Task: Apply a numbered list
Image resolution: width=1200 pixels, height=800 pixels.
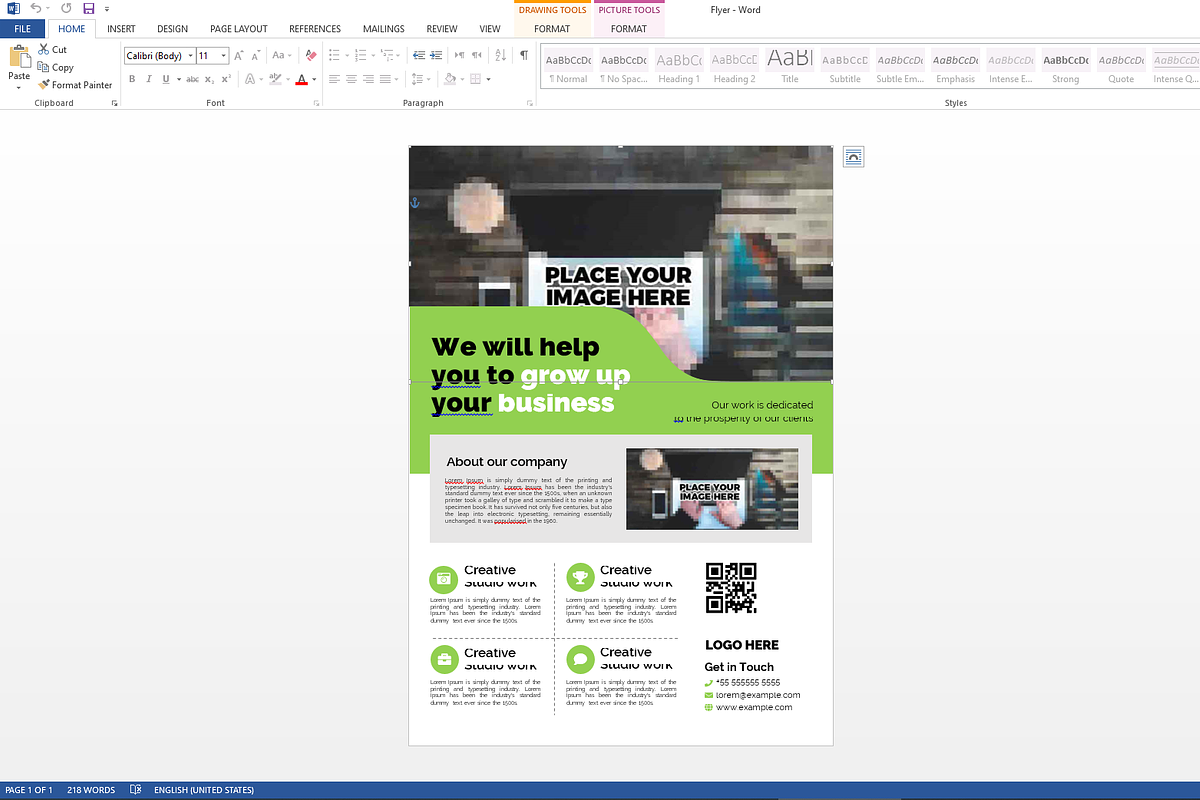Action: coord(360,56)
